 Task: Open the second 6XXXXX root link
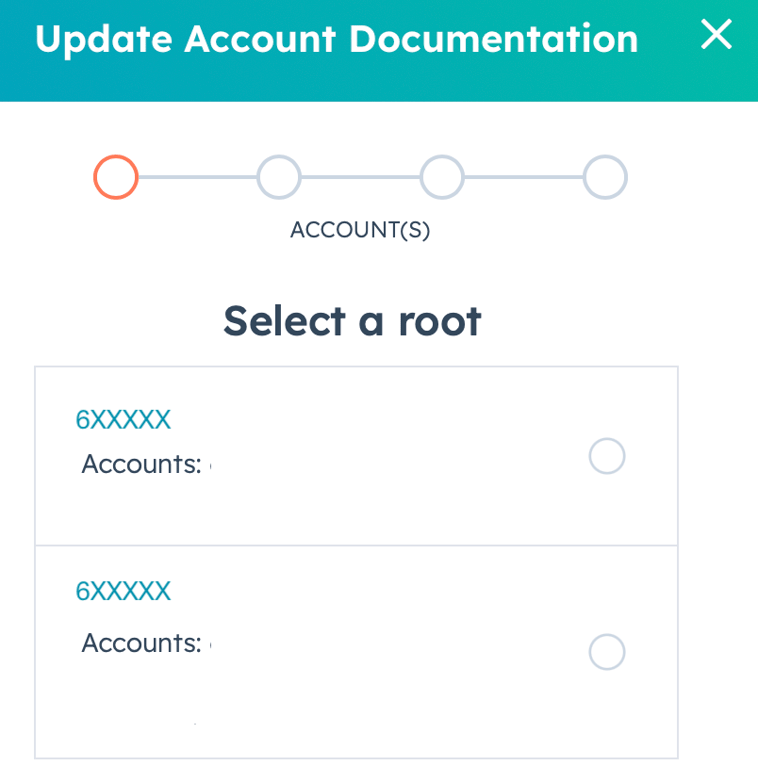(x=123, y=591)
